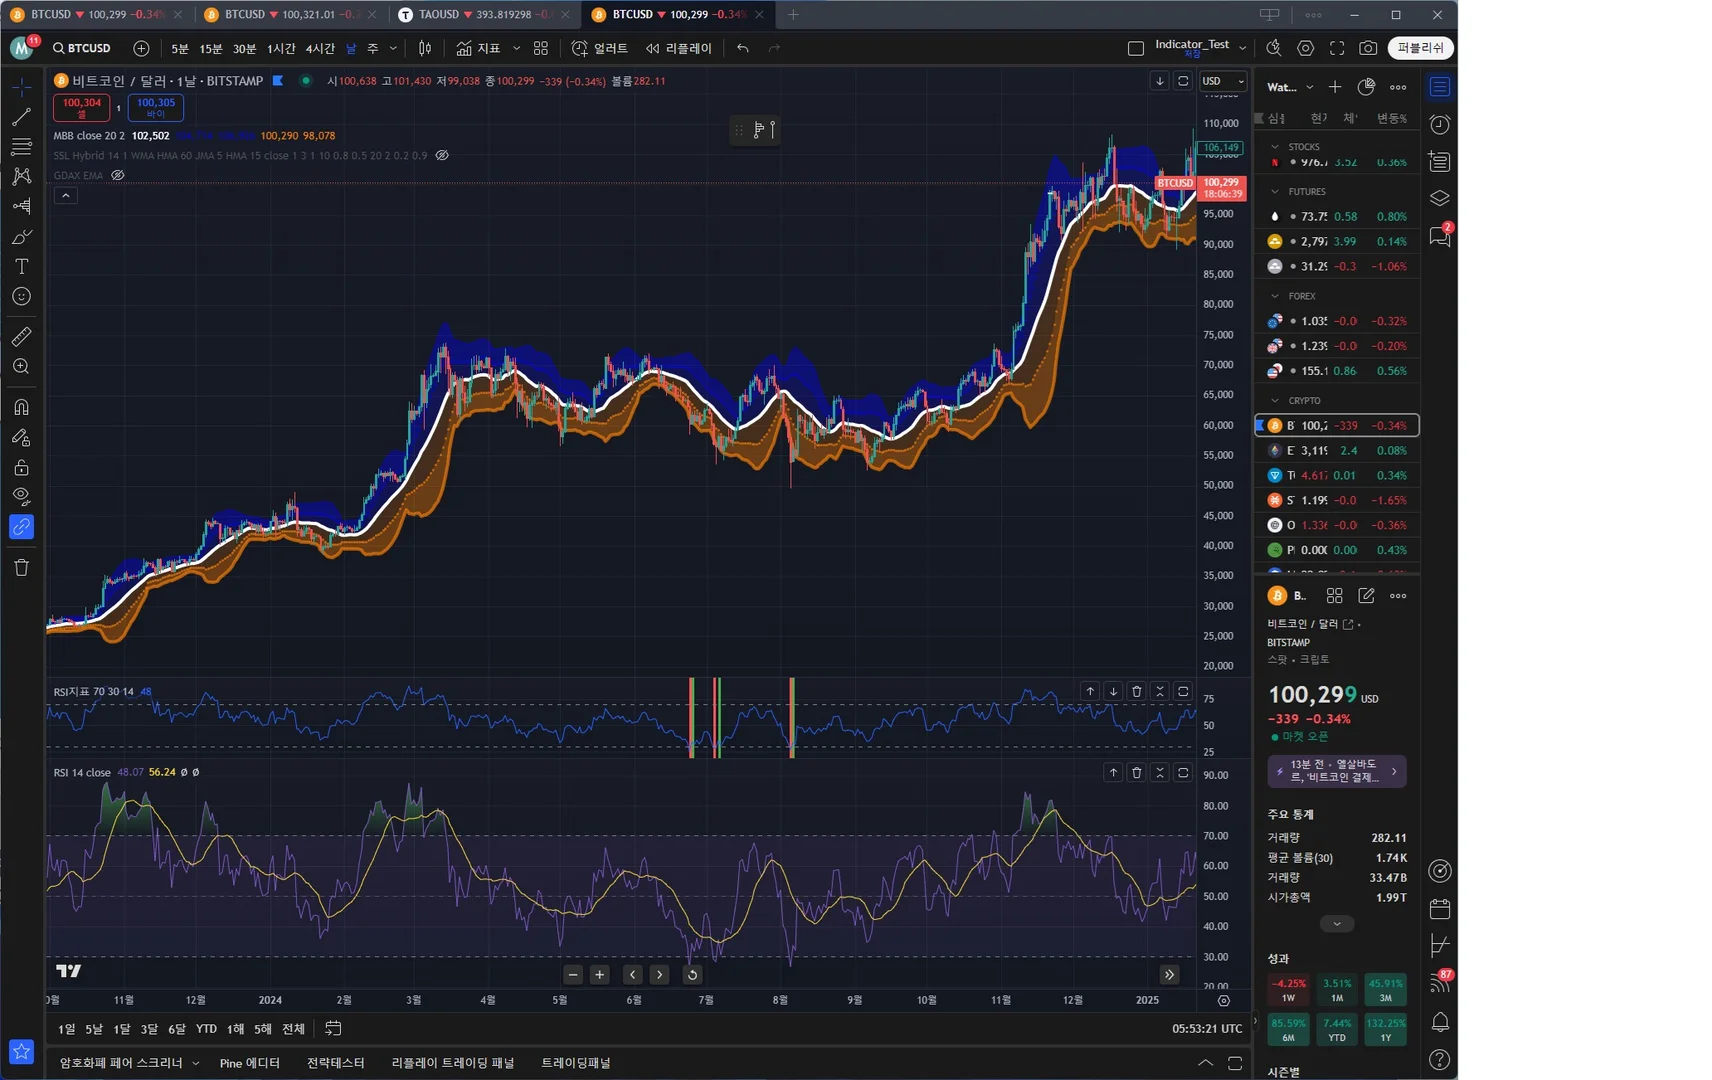Pick the ruler measure tool
This screenshot has width=1712, height=1080.
[x=21, y=337]
